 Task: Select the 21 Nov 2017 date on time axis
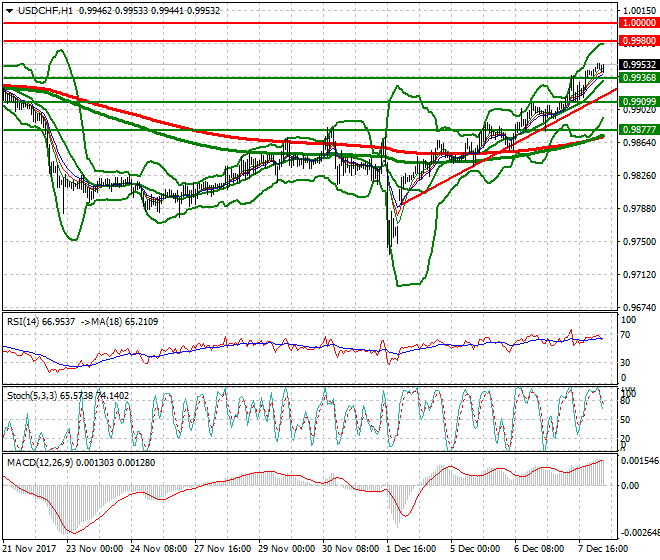tap(29, 549)
